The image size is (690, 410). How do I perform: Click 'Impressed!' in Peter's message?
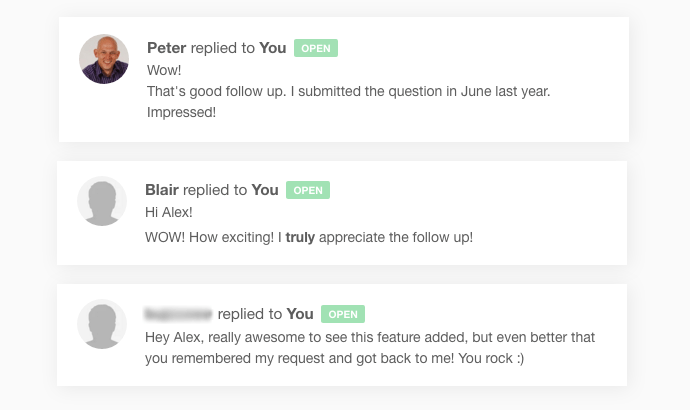tap(182, 112)
